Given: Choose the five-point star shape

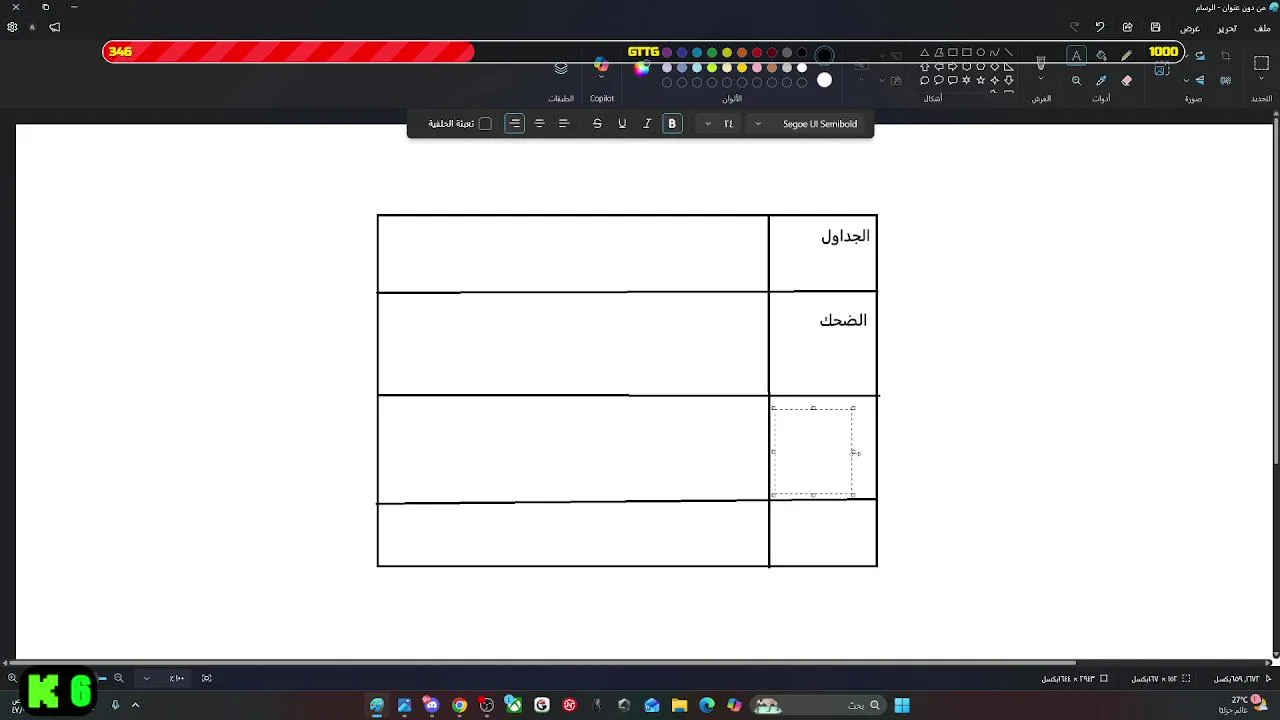Looking at the screenshot, I should 980,80.
